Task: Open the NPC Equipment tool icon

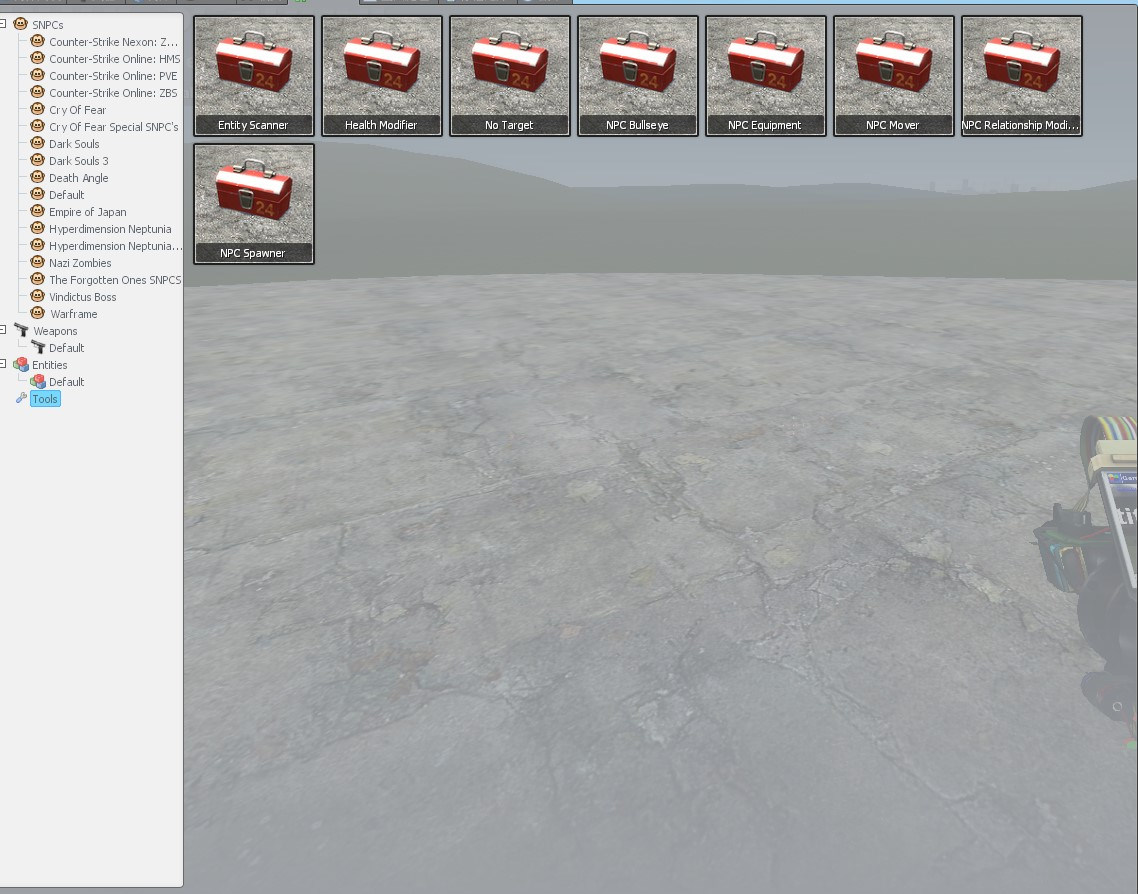Action: pyautogui.click(x=766, y=75)
